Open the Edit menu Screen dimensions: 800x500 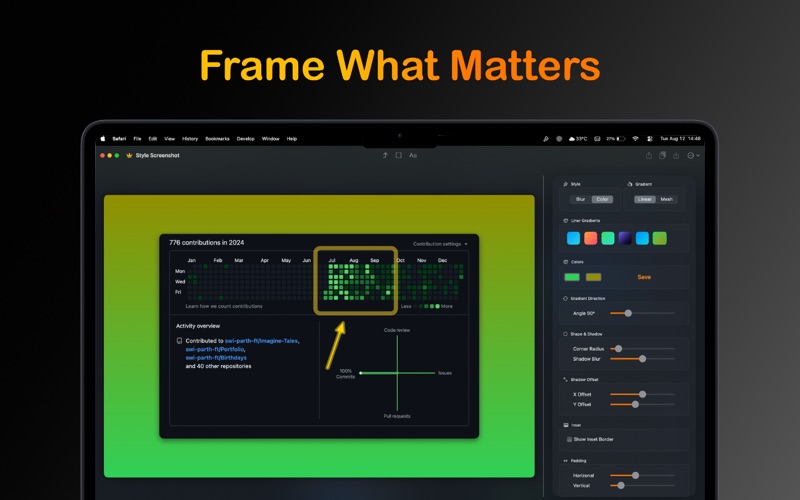click(x=153, y=139)
